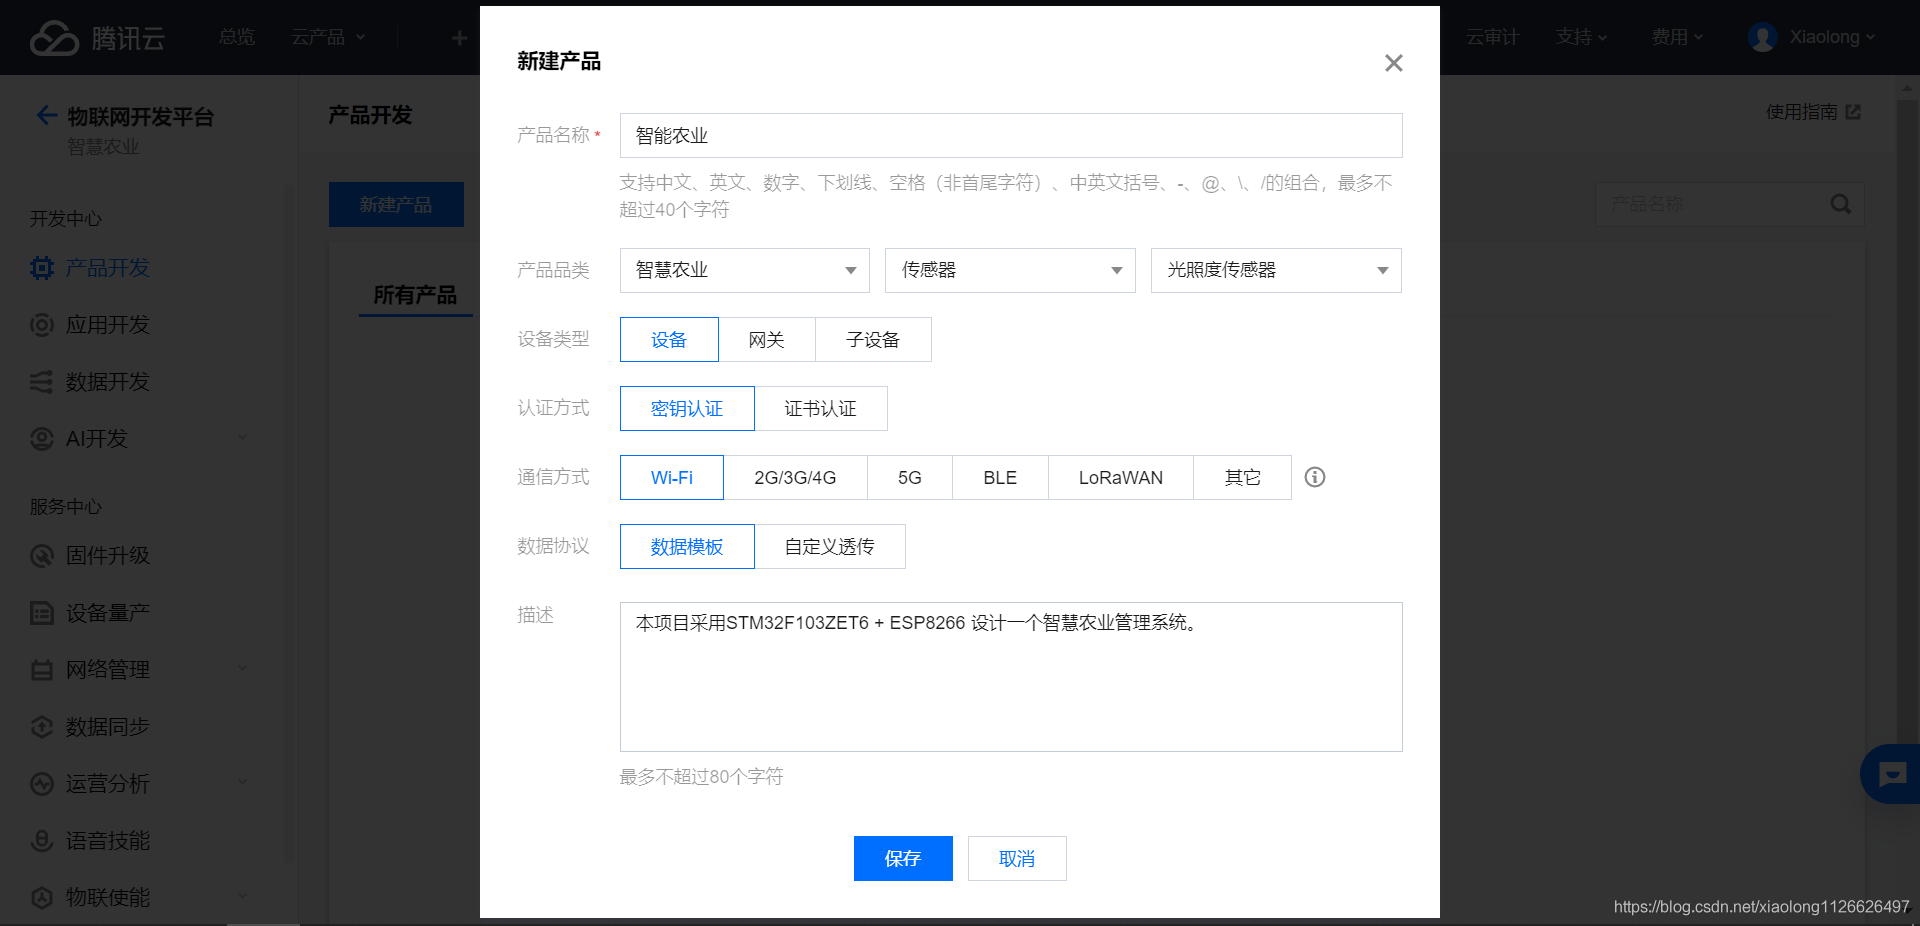
Task: Click the 语音技能 sidebar icon
Action: coord(42,841)
